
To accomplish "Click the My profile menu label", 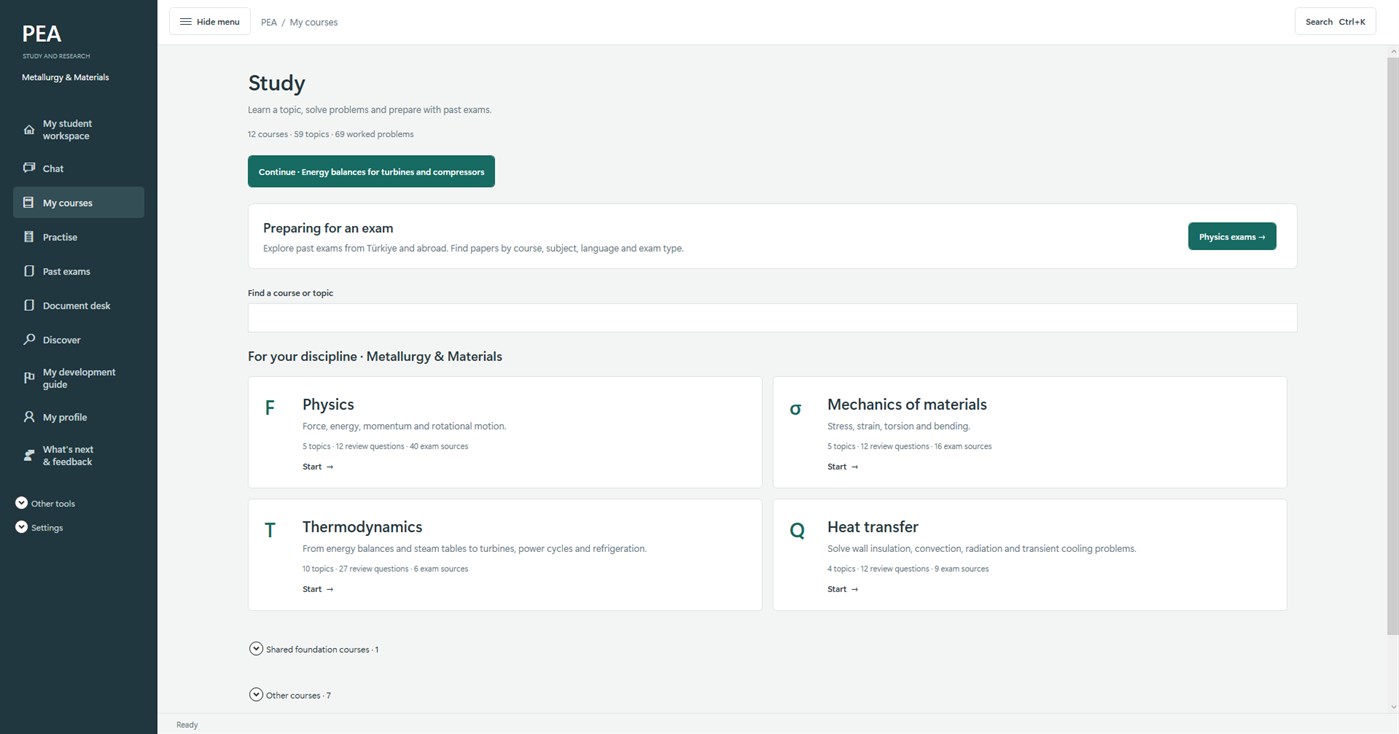I will [65, 417].
